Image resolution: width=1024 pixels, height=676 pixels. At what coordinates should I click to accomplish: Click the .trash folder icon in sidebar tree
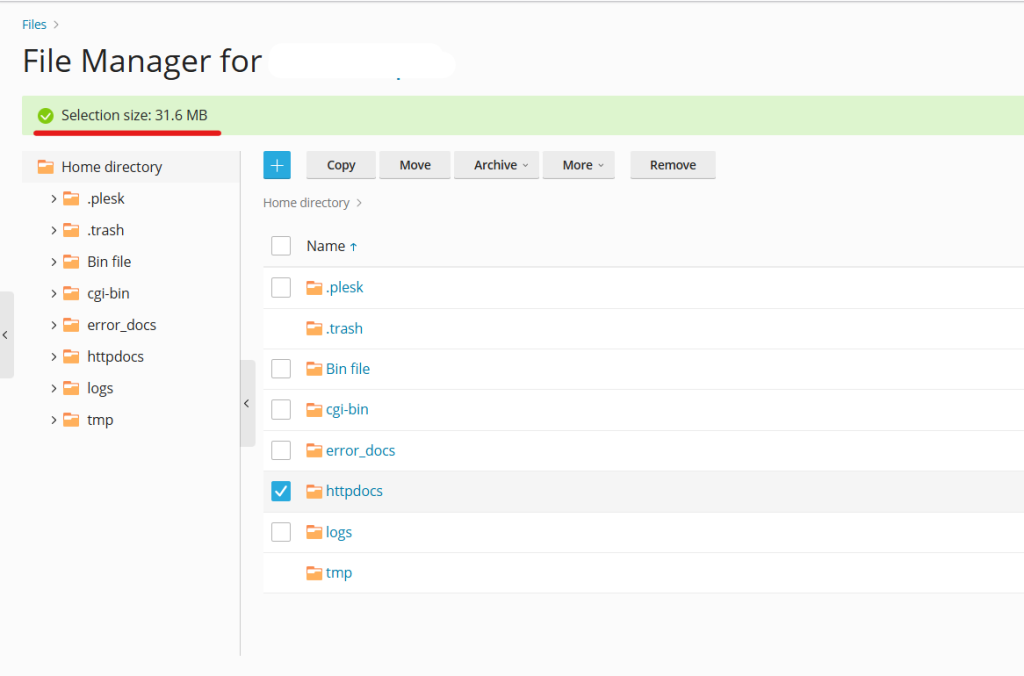click(x=71, y=230)
